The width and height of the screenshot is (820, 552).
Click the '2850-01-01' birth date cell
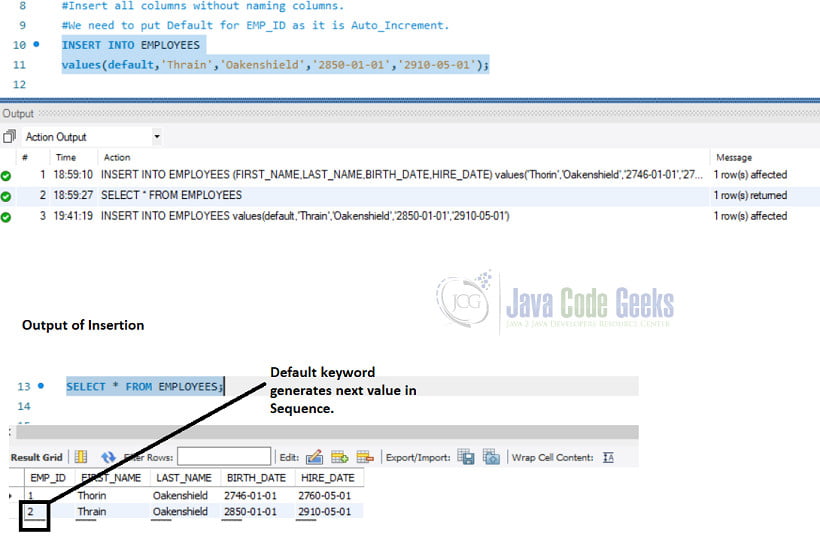(x=250, y=511)
